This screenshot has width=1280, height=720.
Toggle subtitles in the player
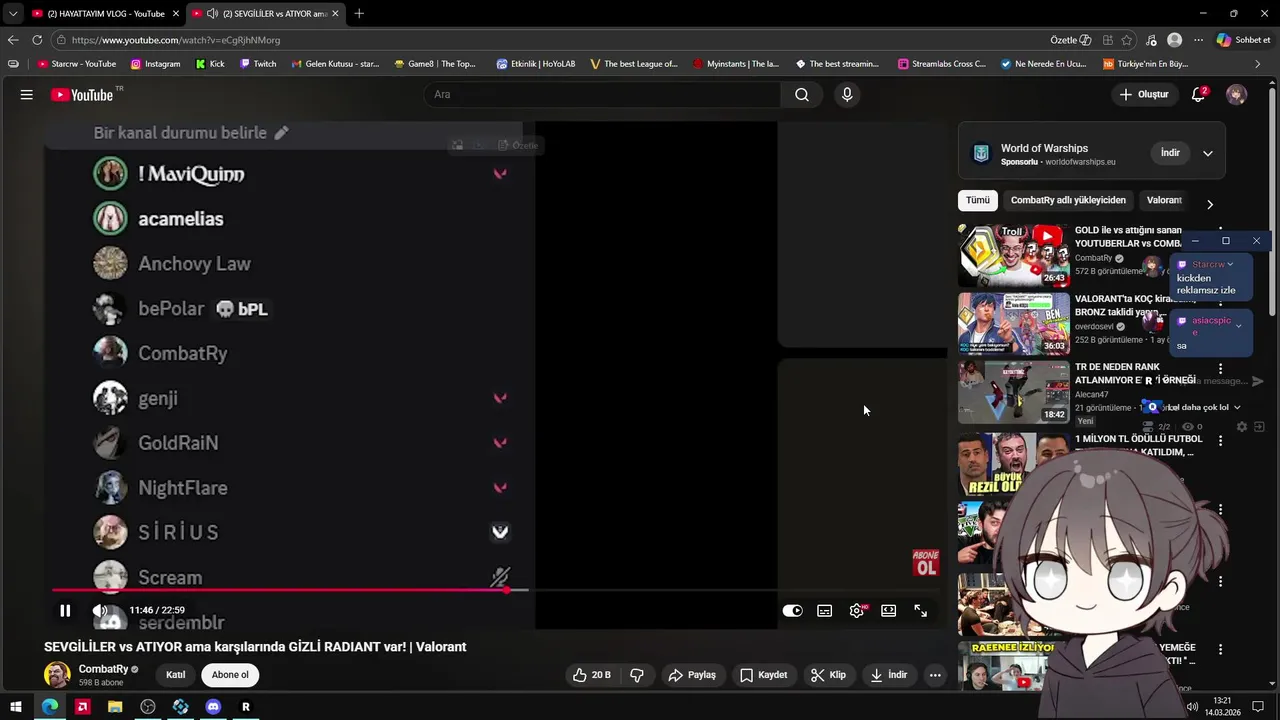coord(825,611)
